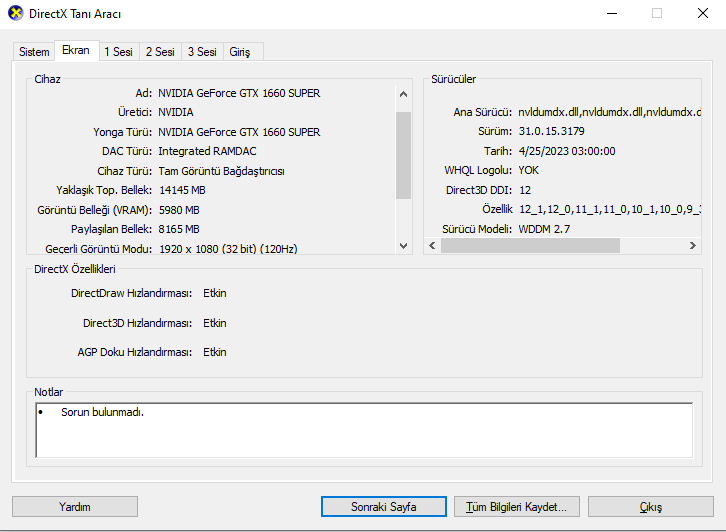
Task: Click the Tam Görüntü Bağdaştırıcısı value
Action: (221, 171)
